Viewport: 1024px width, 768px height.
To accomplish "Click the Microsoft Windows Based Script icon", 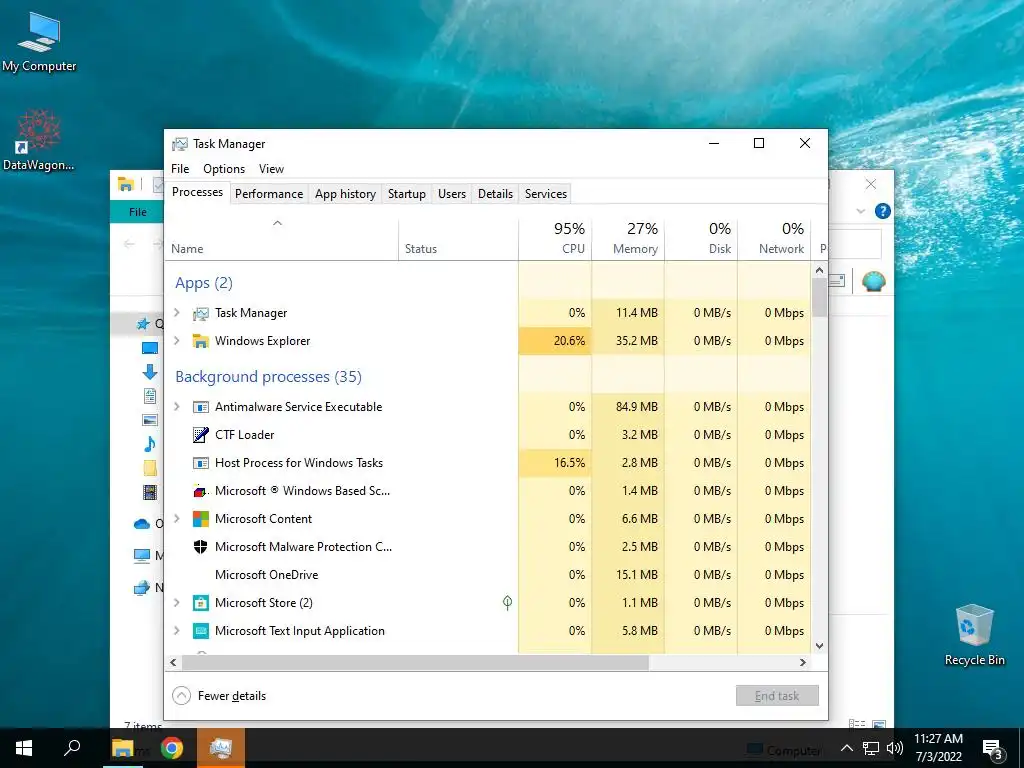I will [x=200, y=491].
